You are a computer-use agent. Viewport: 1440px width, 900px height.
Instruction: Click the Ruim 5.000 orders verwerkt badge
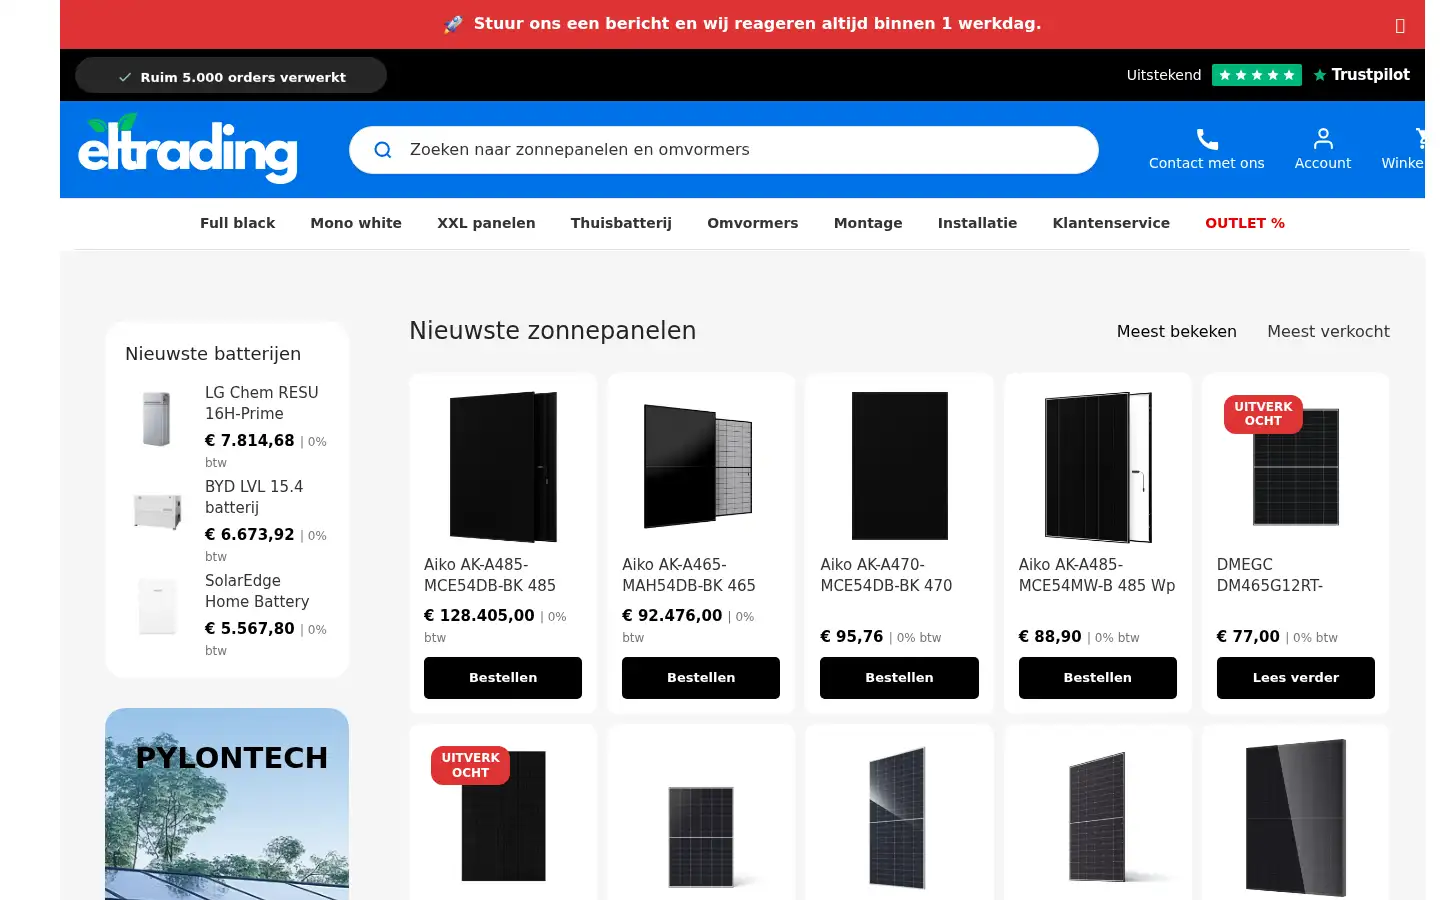tap(231, 75)
